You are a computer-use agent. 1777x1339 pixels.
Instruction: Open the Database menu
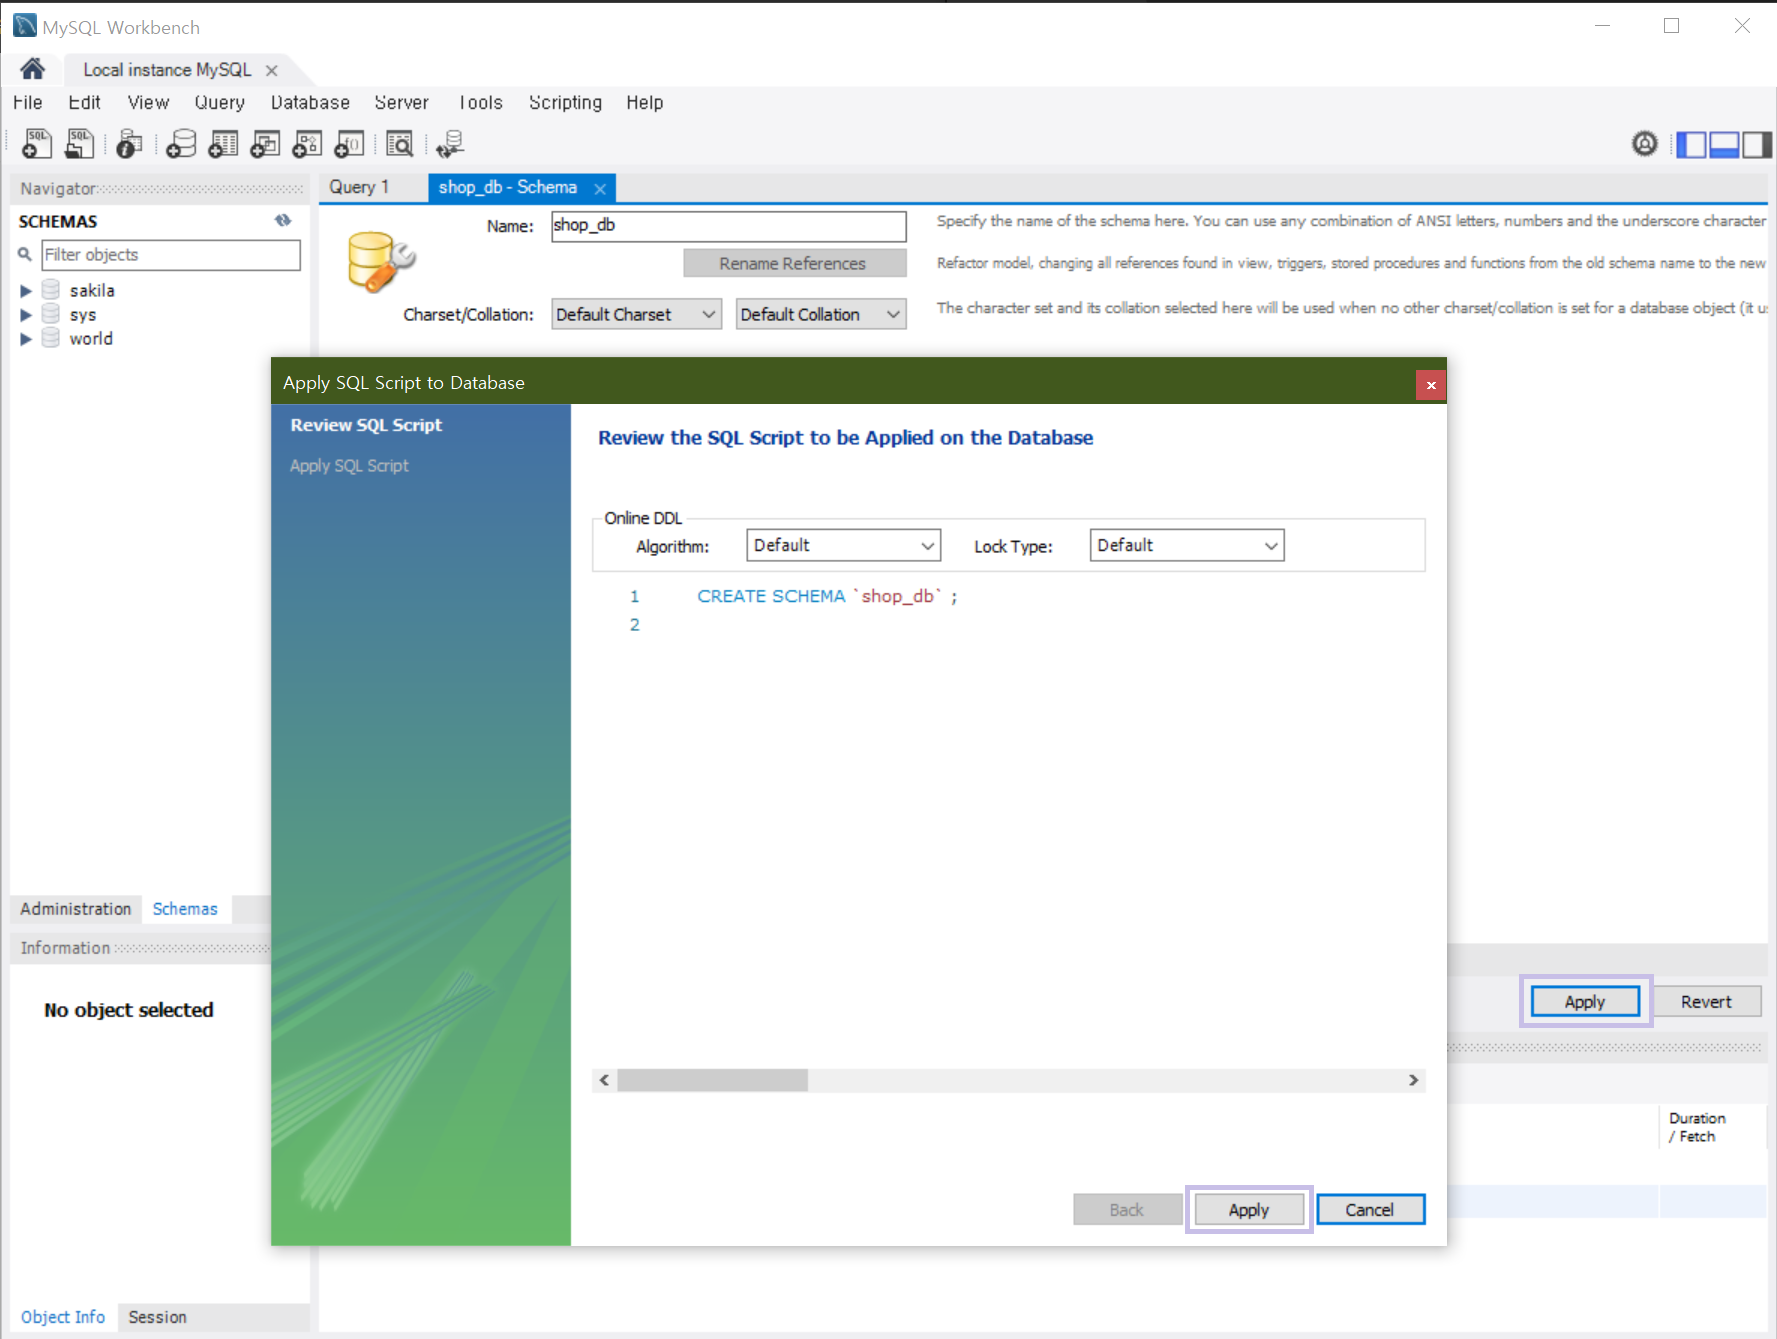pos(310,102)
